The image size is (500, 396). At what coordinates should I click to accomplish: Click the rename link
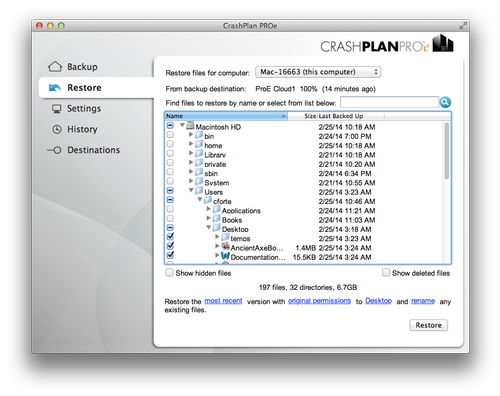point(423,301)
